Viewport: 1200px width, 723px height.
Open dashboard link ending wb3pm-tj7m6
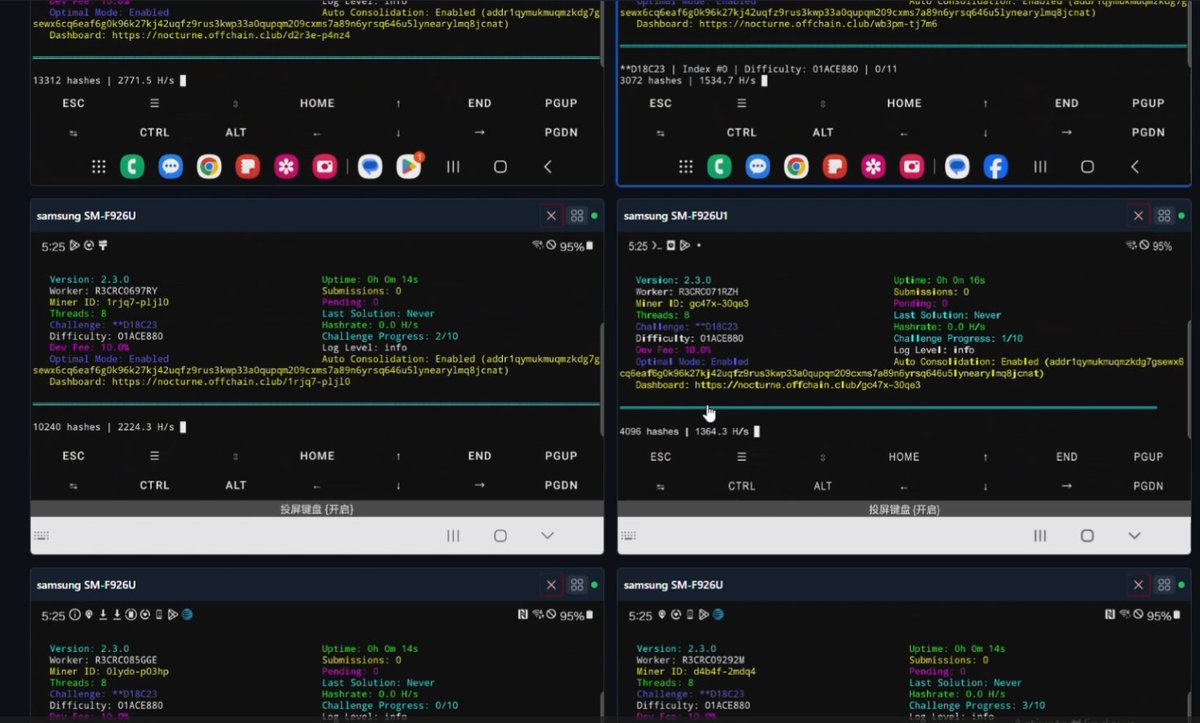[817, 23]
